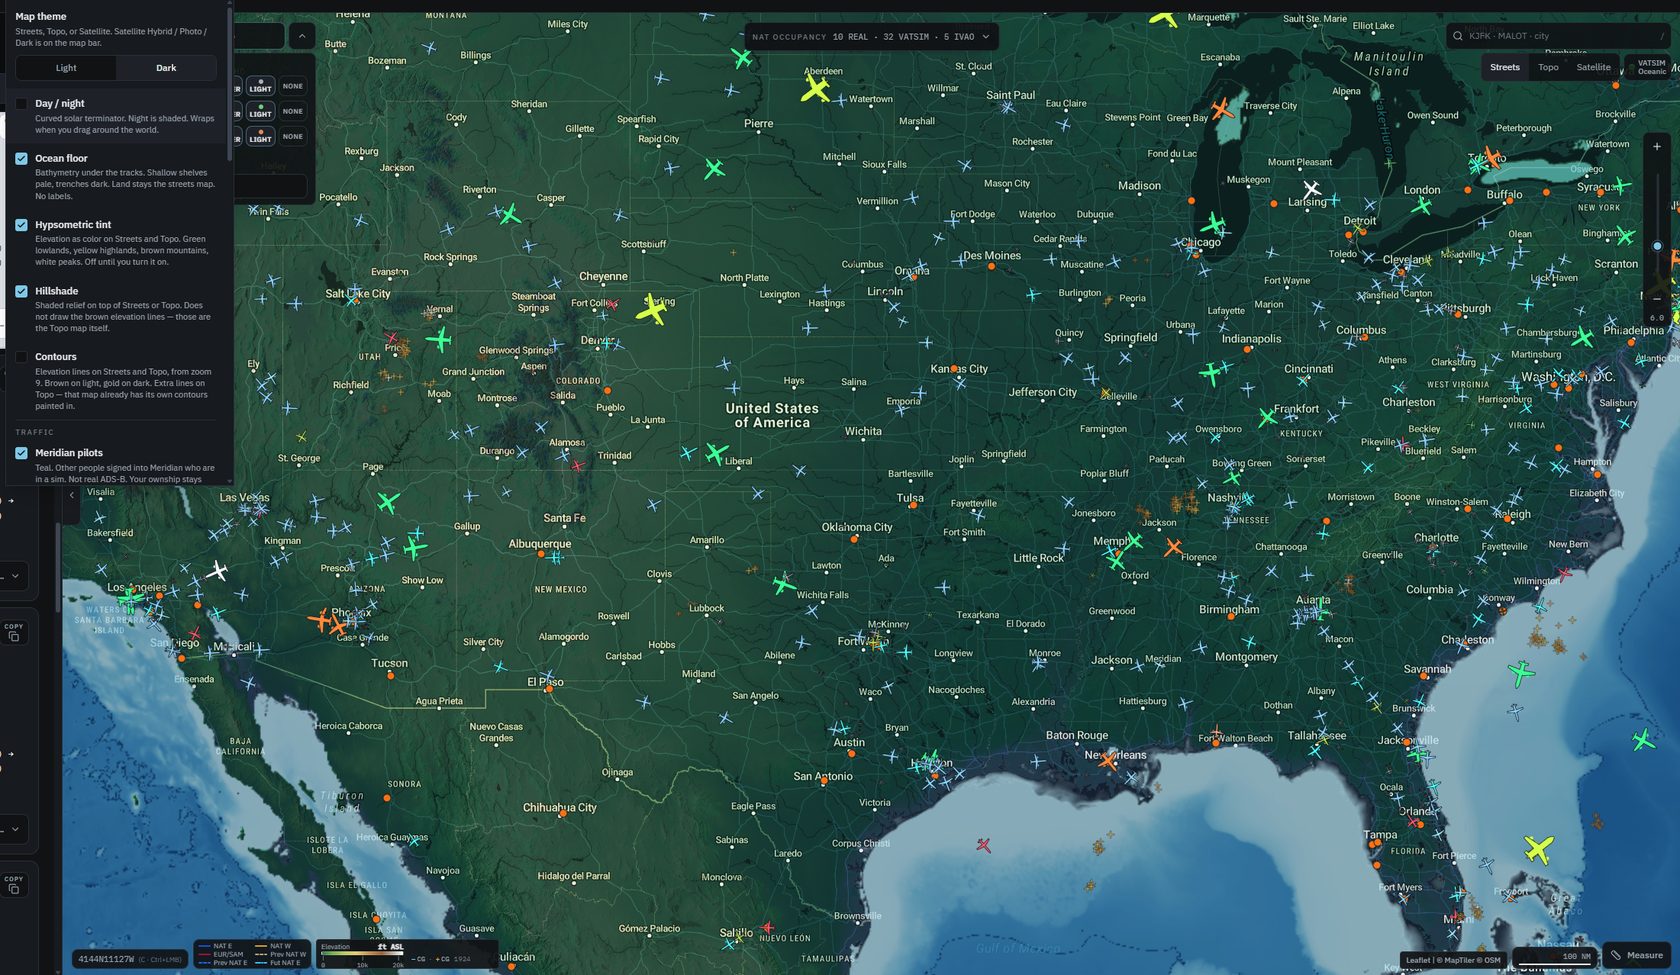Turn off the Hillshade checkbox

pos(21,291)
